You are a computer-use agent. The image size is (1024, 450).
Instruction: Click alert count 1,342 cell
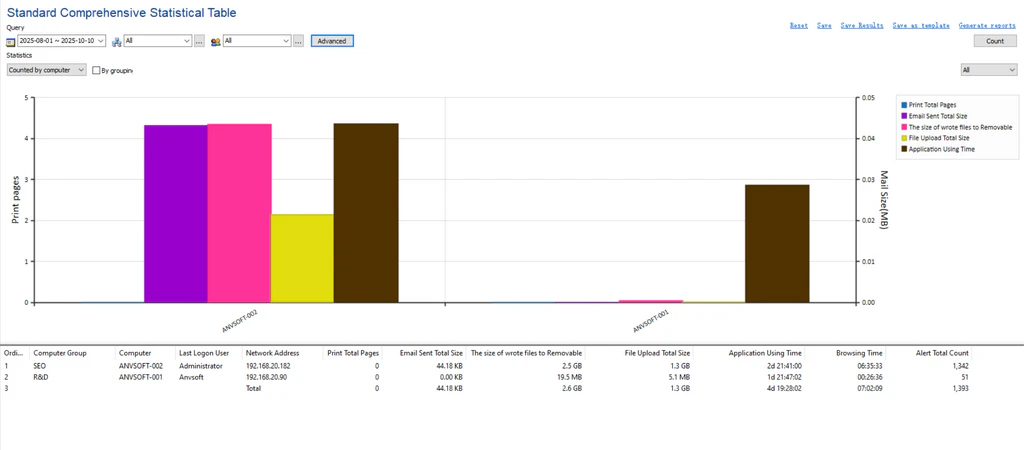pos(960,366)
